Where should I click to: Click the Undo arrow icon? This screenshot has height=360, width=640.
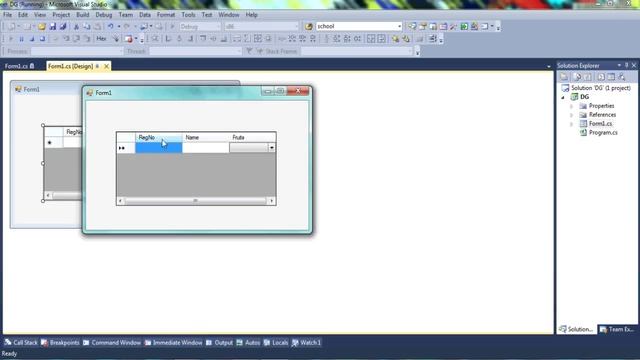pyautogui.click(x=110, y=27)
